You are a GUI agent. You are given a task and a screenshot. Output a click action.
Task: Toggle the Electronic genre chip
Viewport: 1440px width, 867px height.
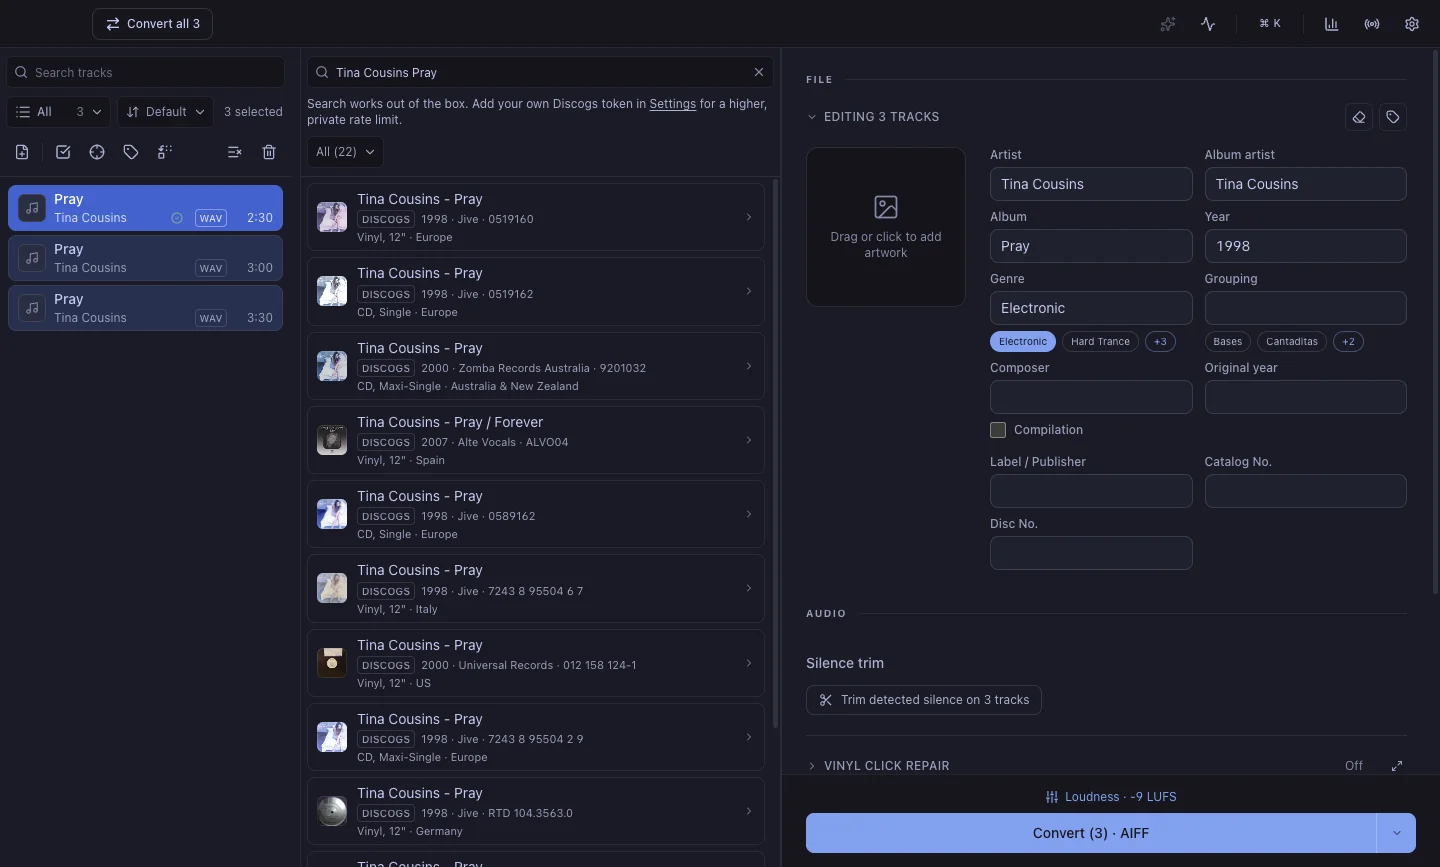pos(1023,342)
